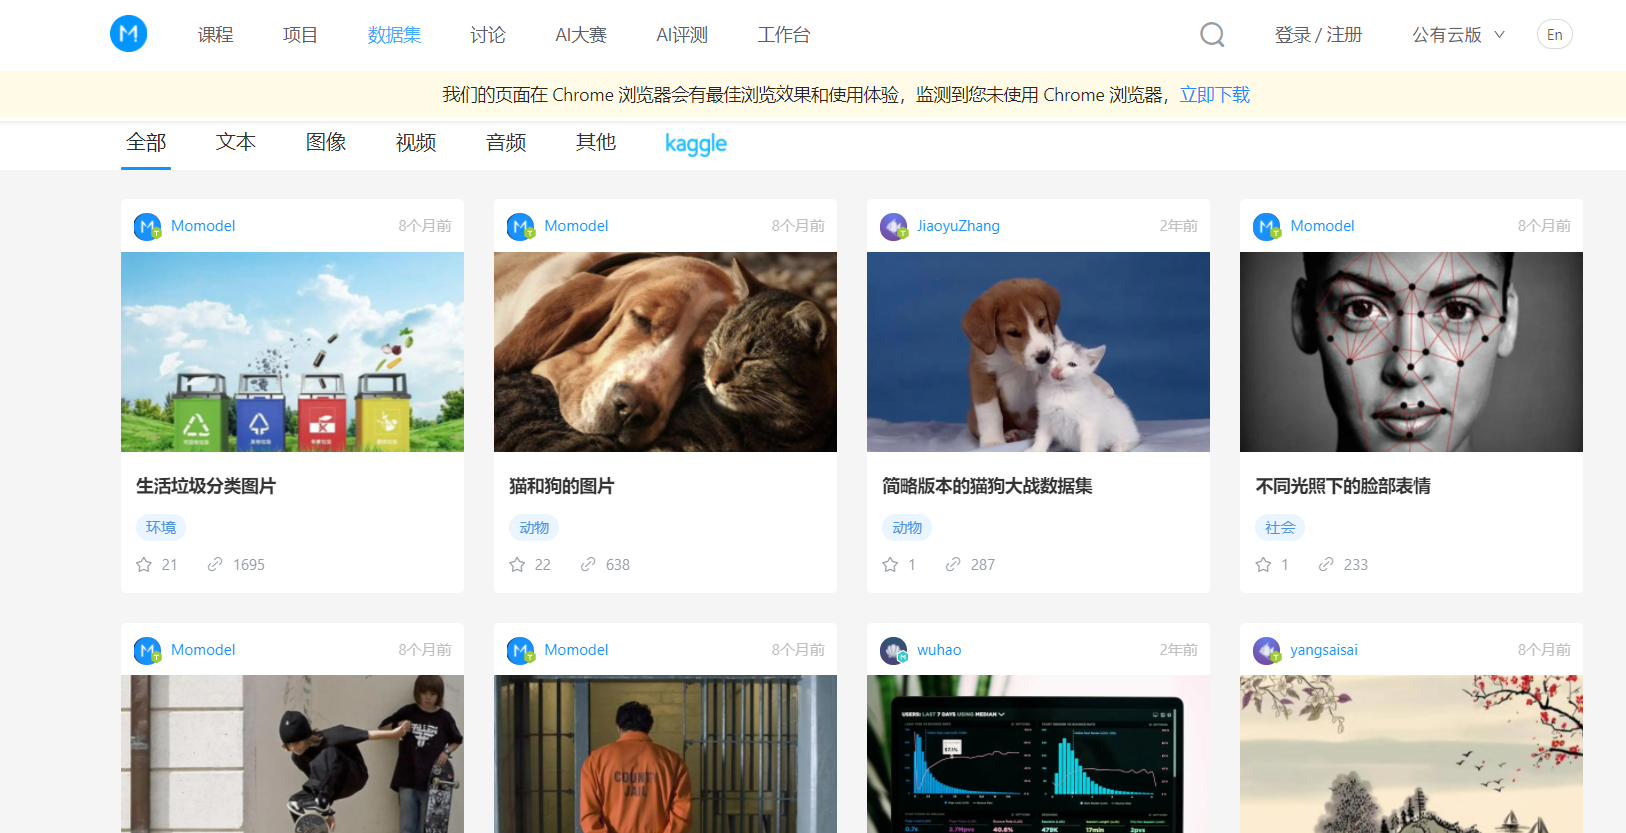1626x833 pixels.
Task: Click the Momodel logo in the header
Action: coord(129,34)
